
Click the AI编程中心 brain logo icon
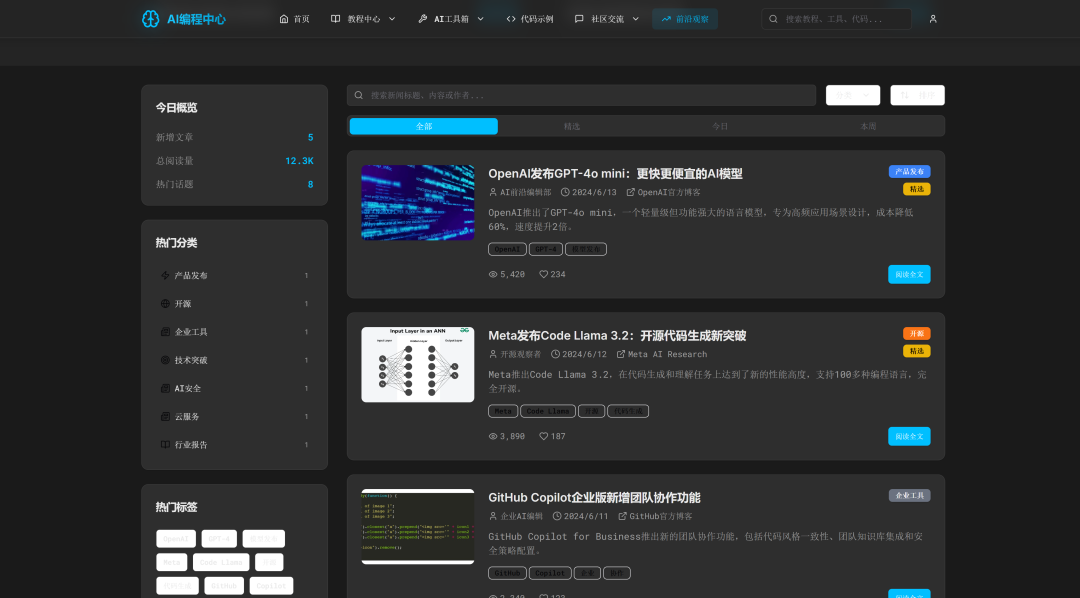[150, 19]
